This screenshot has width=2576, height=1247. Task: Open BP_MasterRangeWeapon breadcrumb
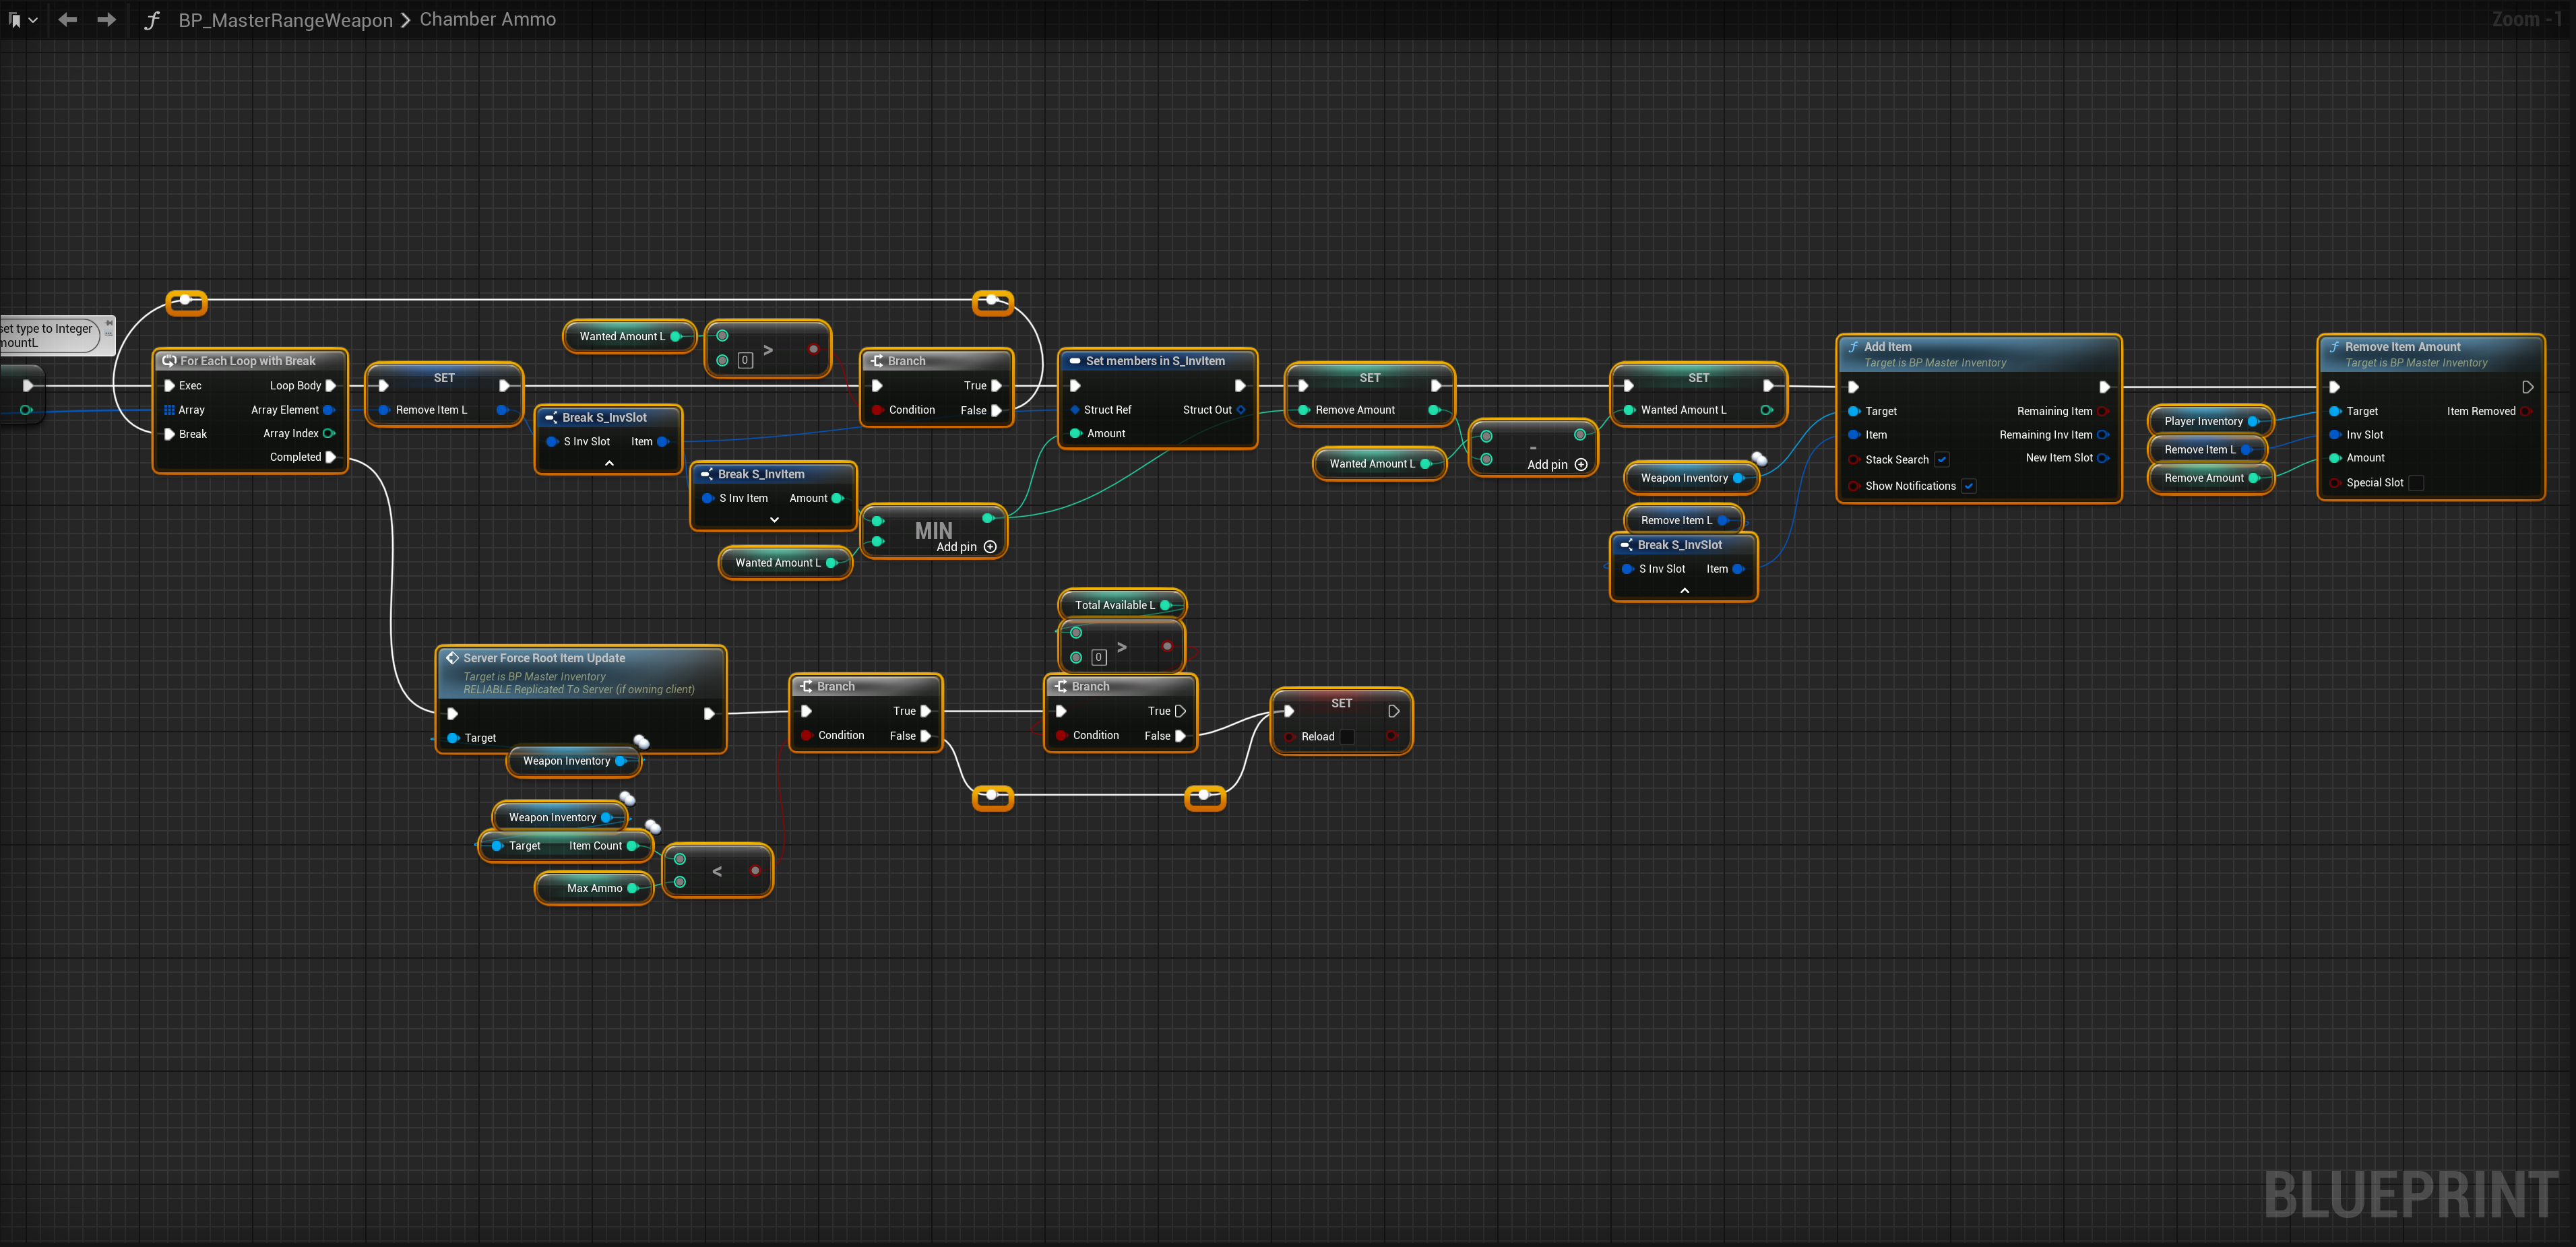[285, 20]
